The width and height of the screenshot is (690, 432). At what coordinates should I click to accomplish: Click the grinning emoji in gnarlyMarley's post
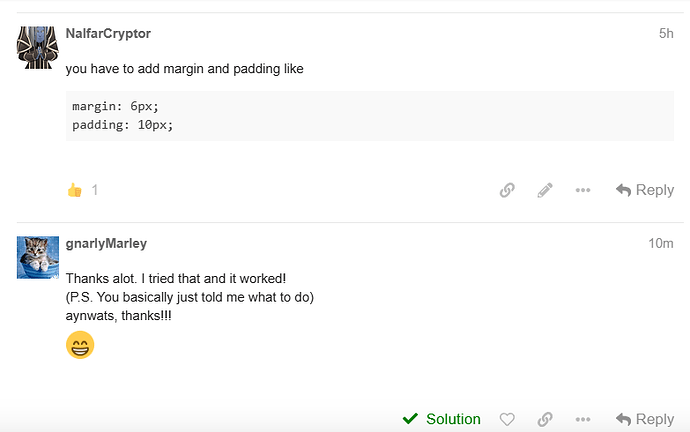coord(80,346)
